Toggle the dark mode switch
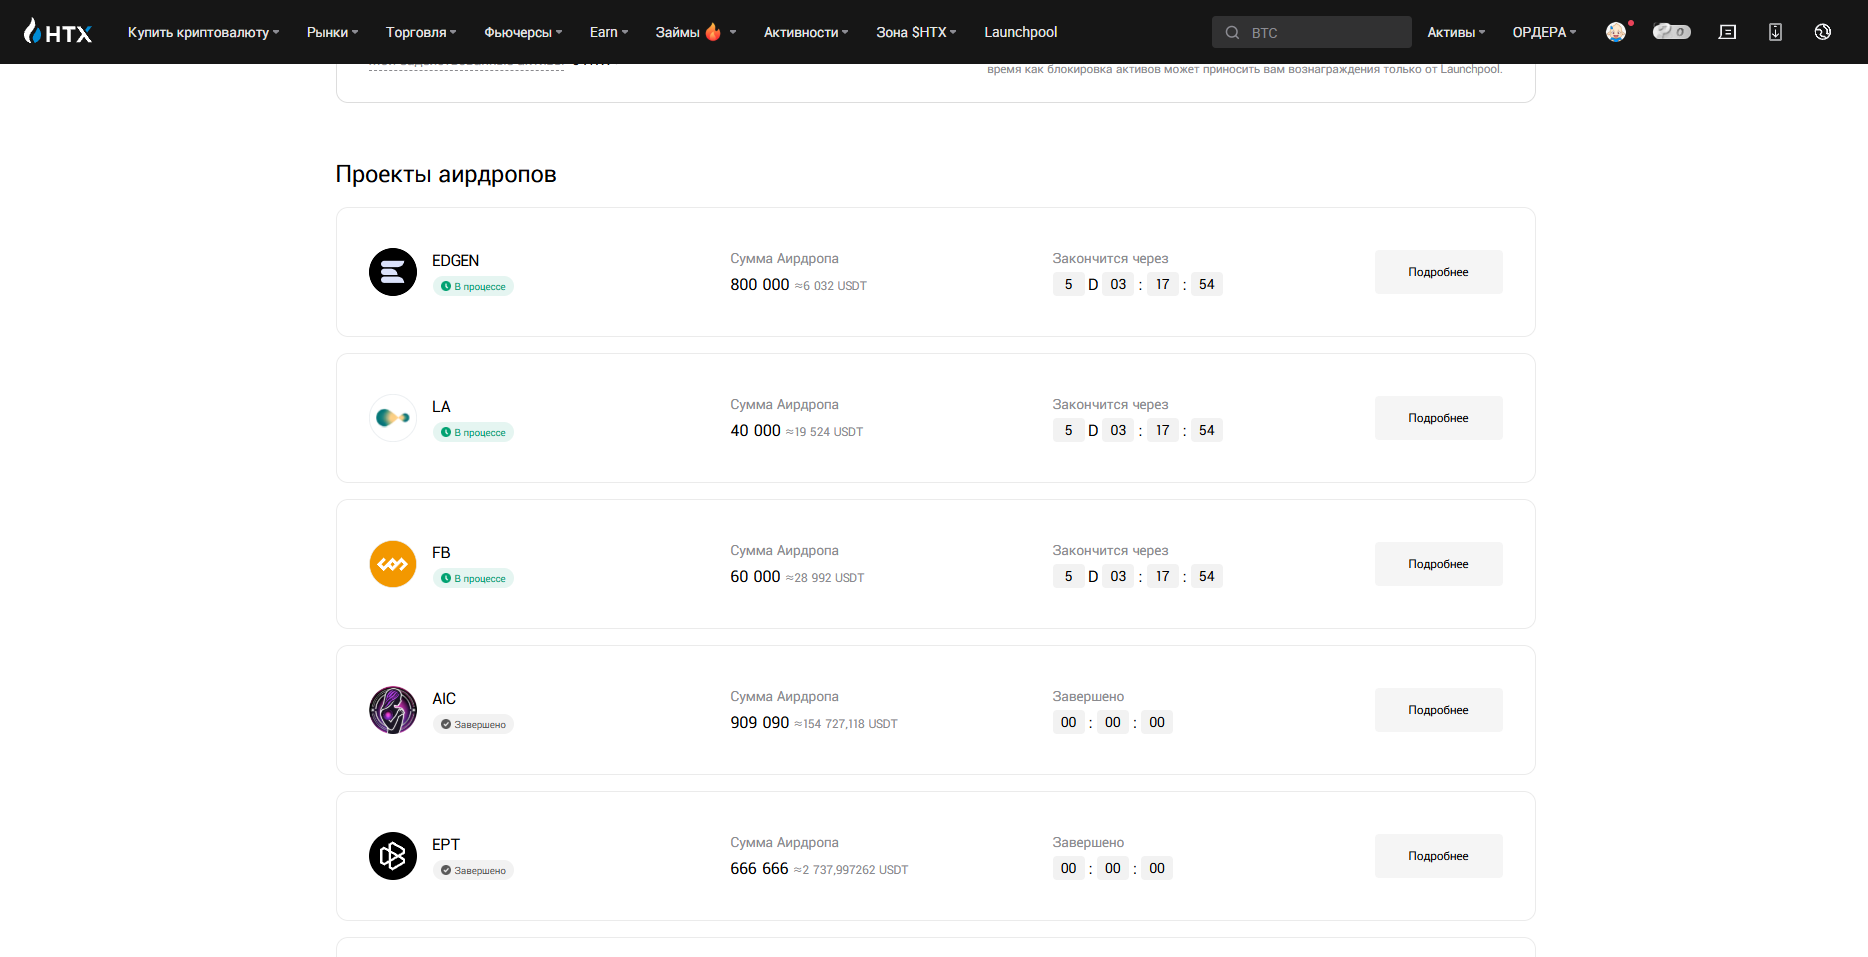 pos(1671,32)
